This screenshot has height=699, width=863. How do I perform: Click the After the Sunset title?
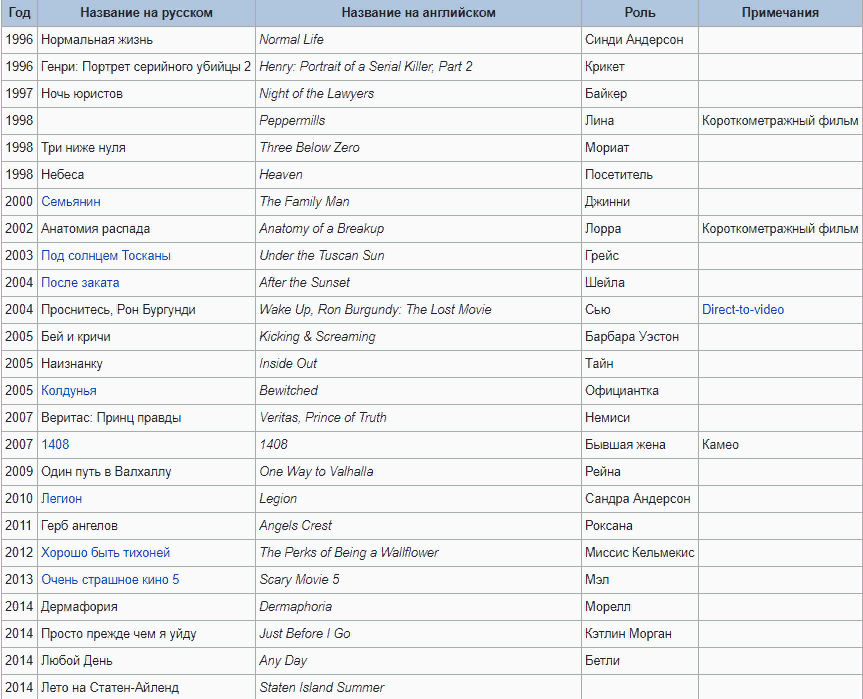coord(304,282)
